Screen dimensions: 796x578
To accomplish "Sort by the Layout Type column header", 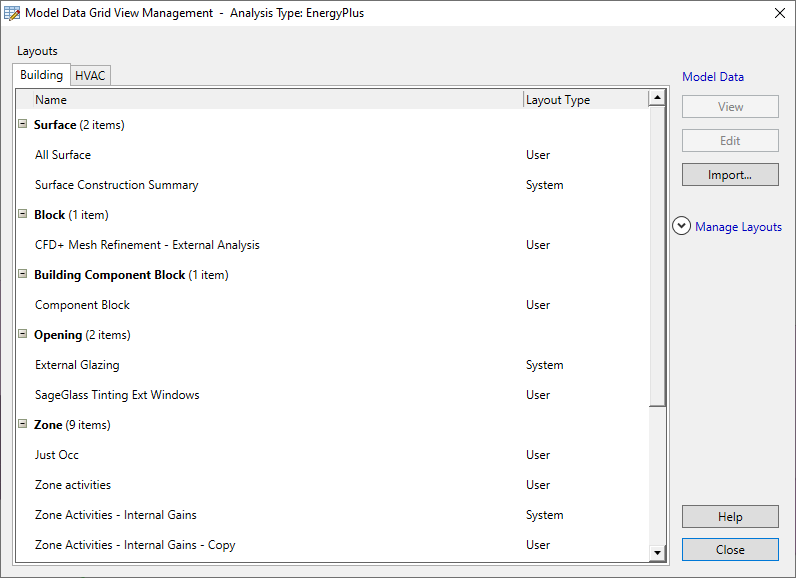I will 558,100.
